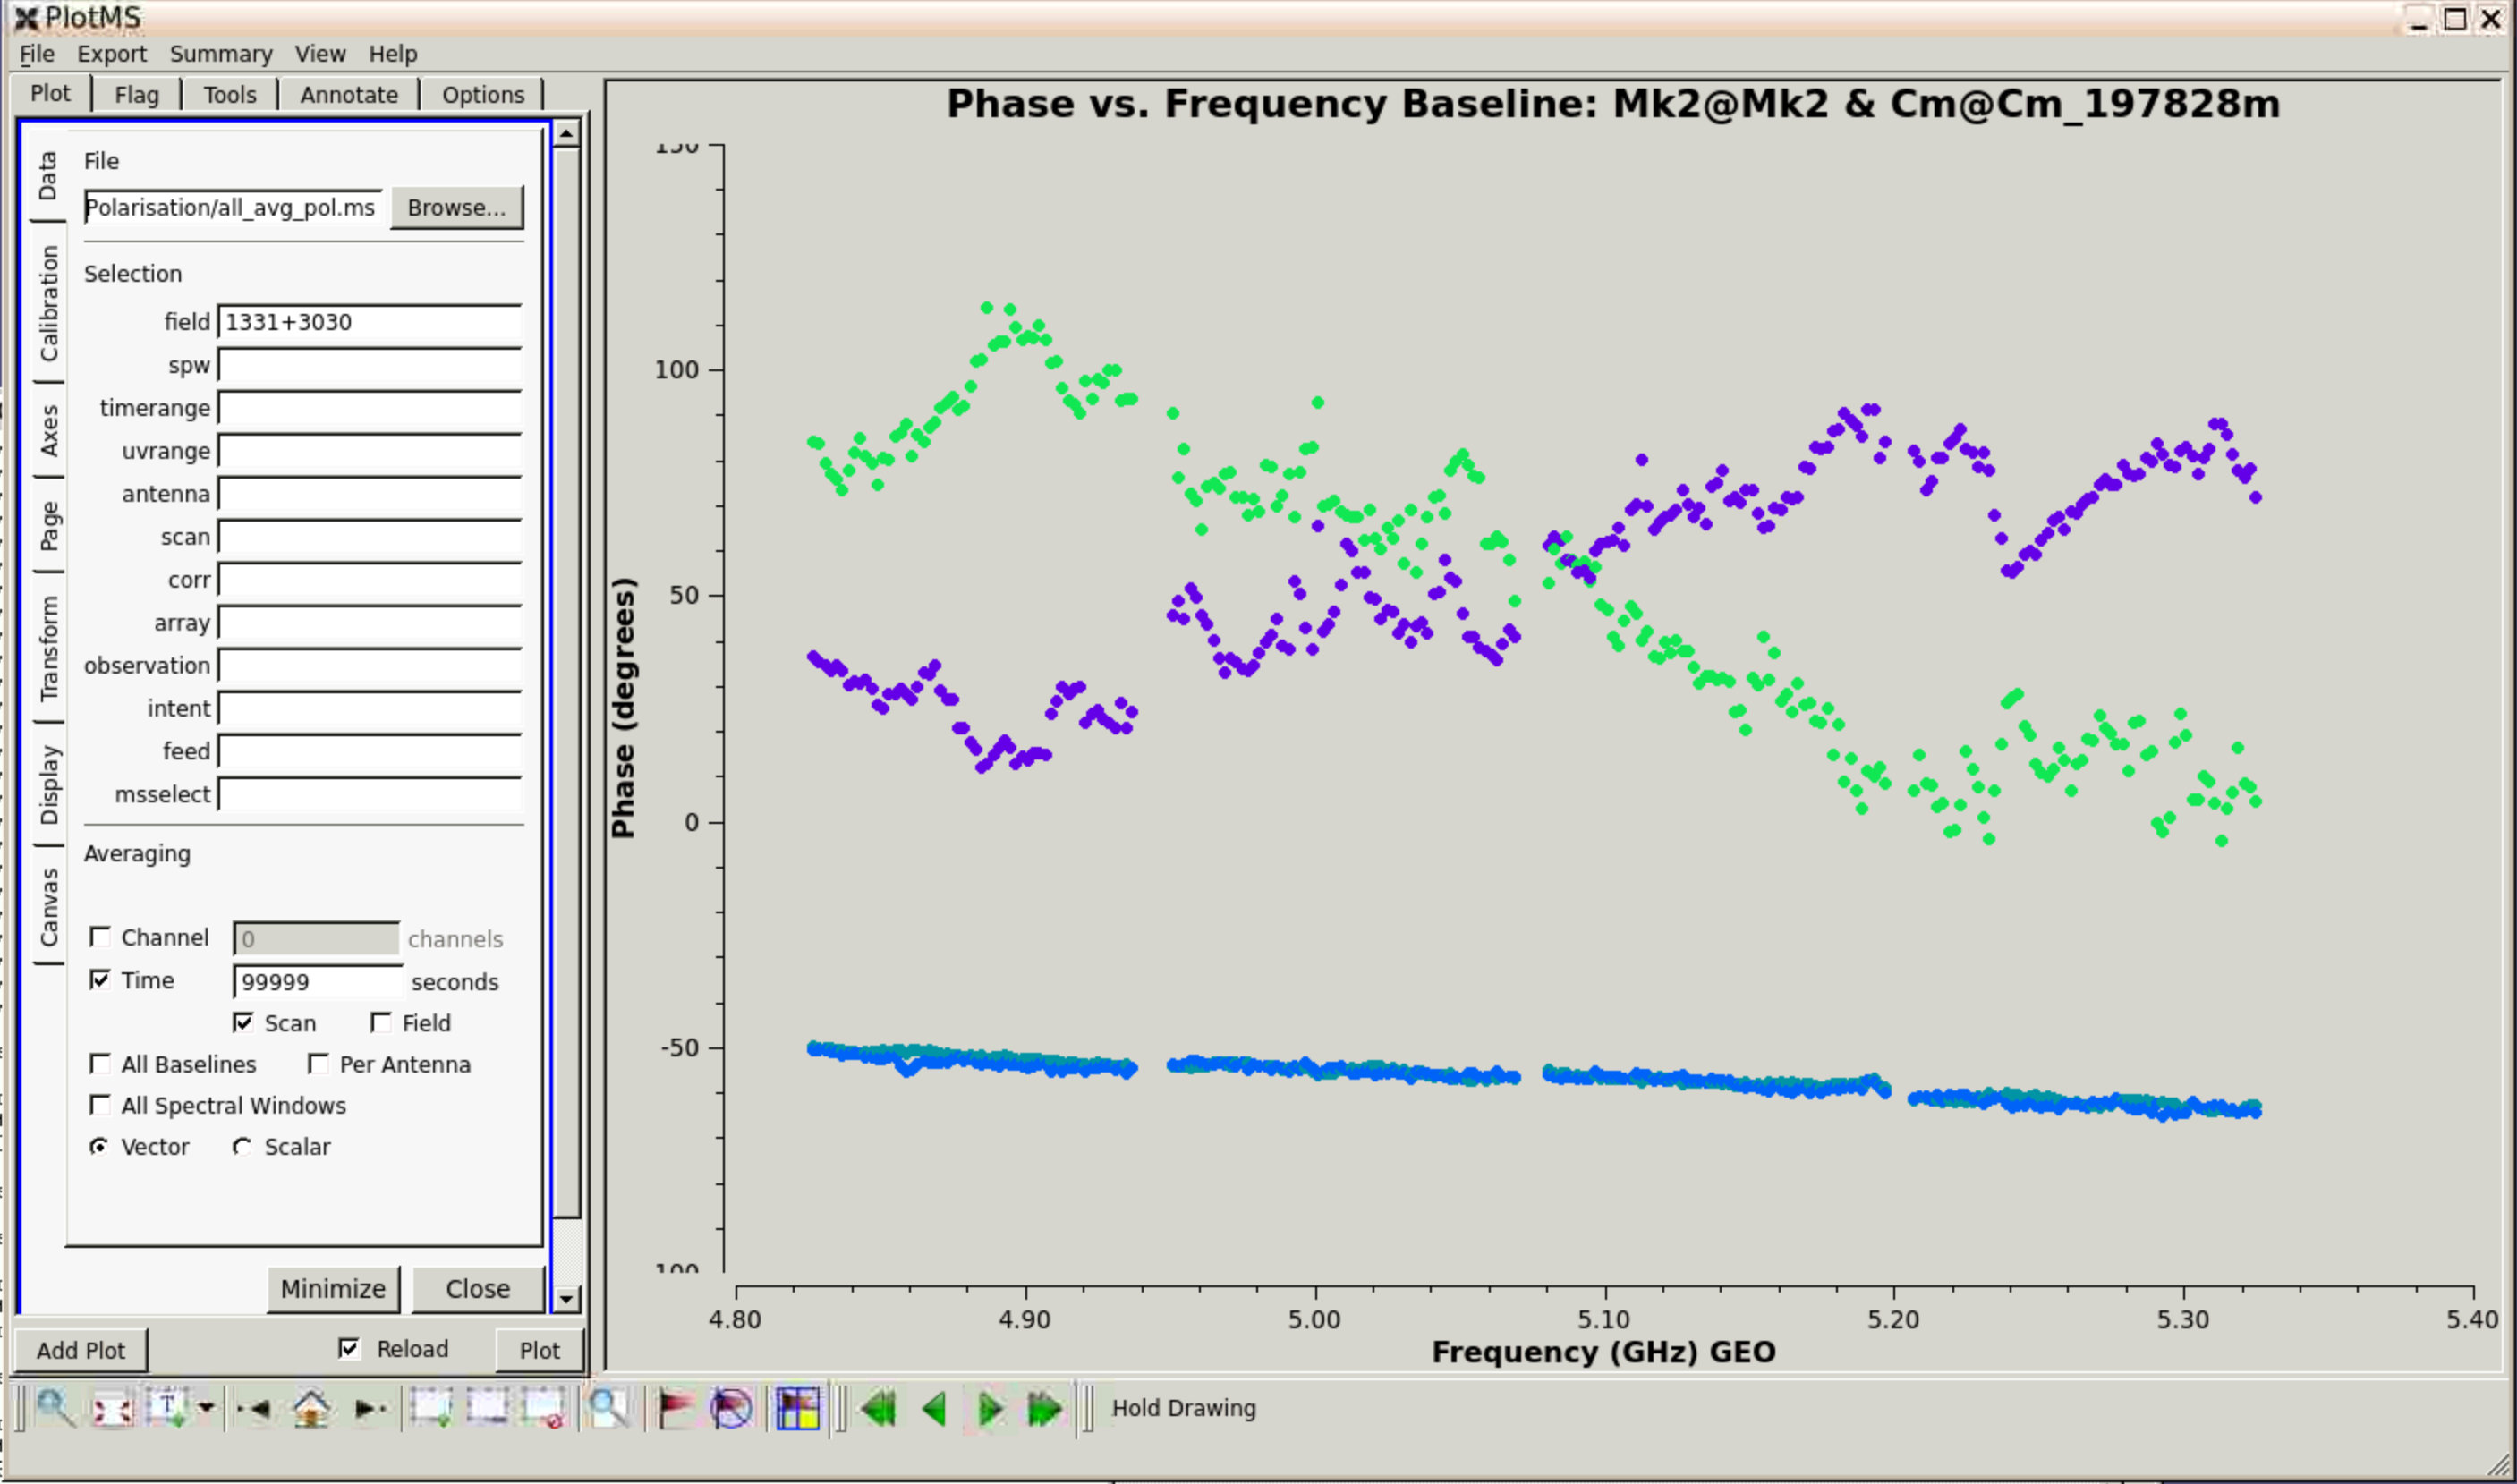This screenshot has width=2517, height=1484.
Task: Go to next plot page
Action: [x=990, y=1409]
